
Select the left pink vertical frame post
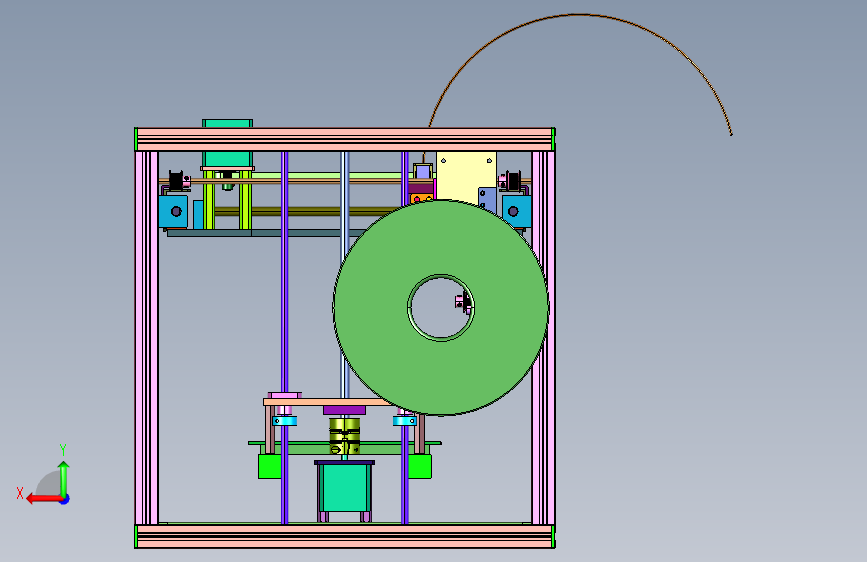147,337
